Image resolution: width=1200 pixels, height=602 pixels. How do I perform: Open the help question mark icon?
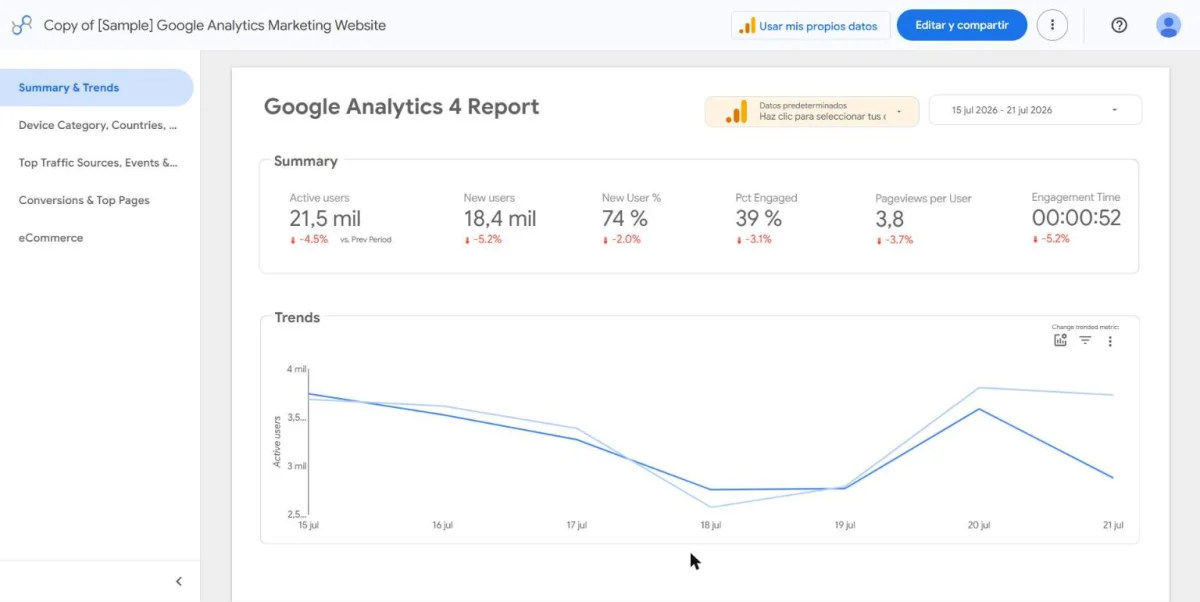tap(1119, 25)
